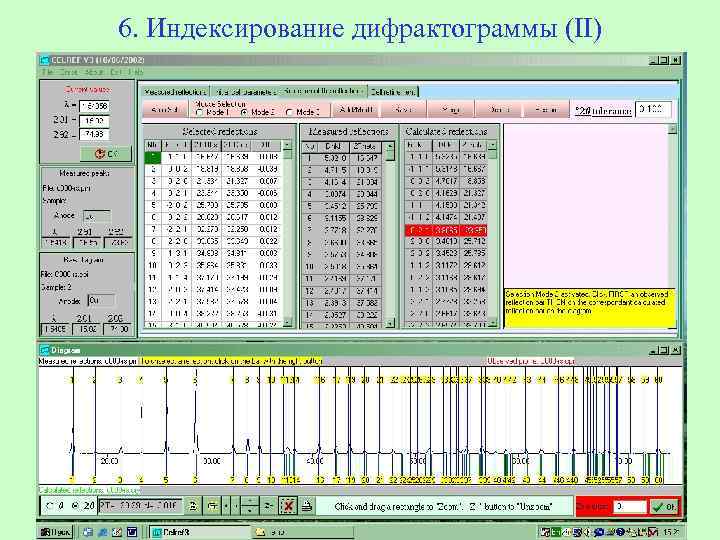The height and width of the screenshot is (540, 720).
Task: Switch to the folder window taskbar button
Action: coord(303,532)
